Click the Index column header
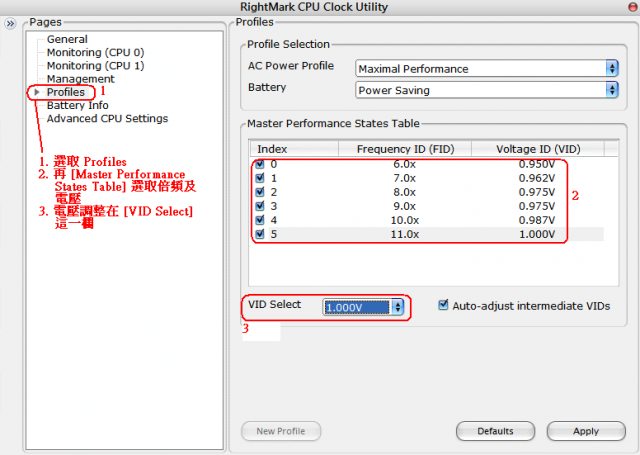640x455 pixels. pos(294,149)
